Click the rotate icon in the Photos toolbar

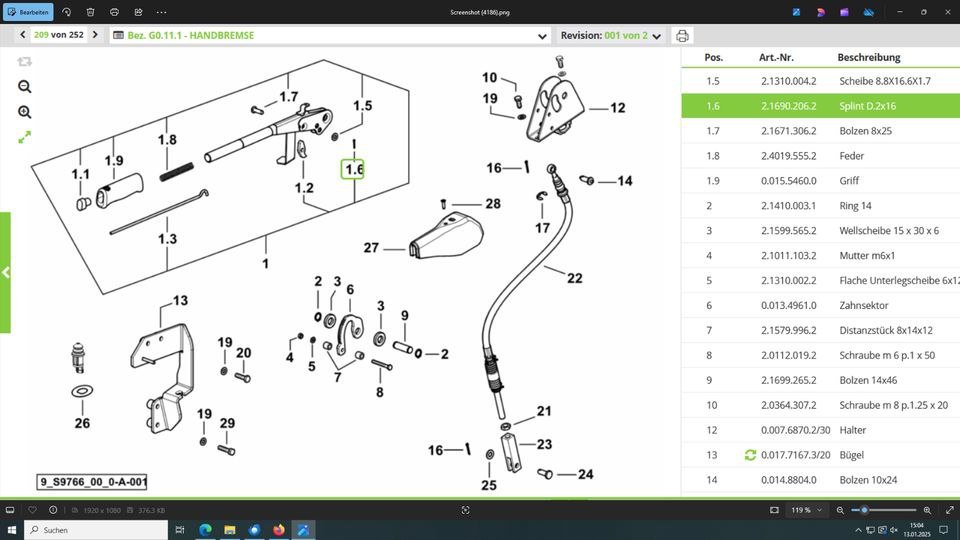coord(66,12)
